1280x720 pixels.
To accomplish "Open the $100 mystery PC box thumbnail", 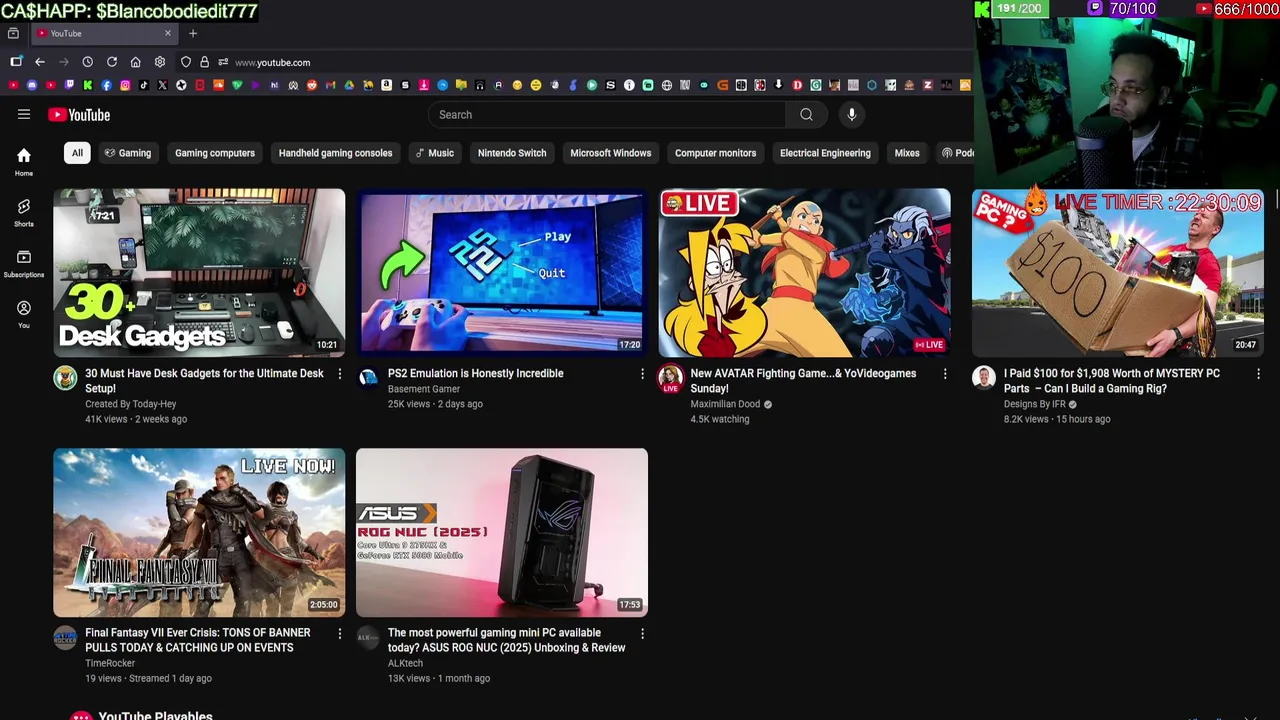I will tap(1118, 273).
